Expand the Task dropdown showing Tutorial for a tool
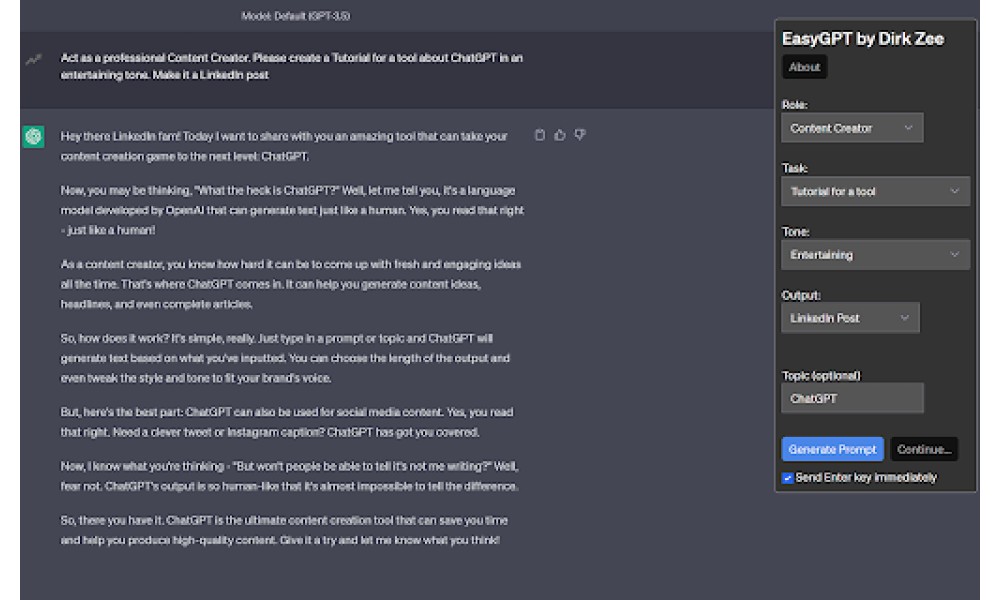This screenshot has height=600, width=1000. [x=876, y=191]
